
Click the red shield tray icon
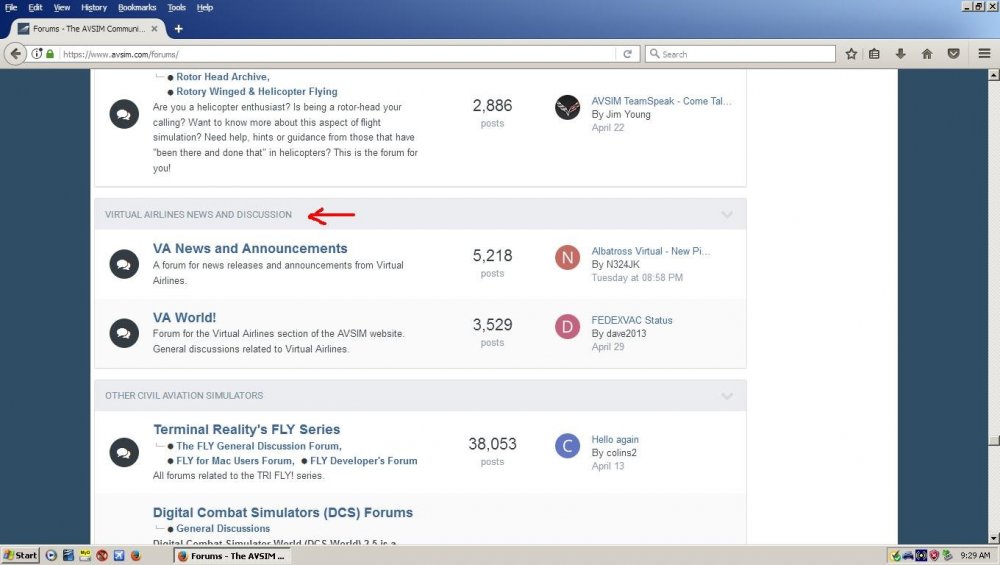pyautogui.click(x=934, y=555)
